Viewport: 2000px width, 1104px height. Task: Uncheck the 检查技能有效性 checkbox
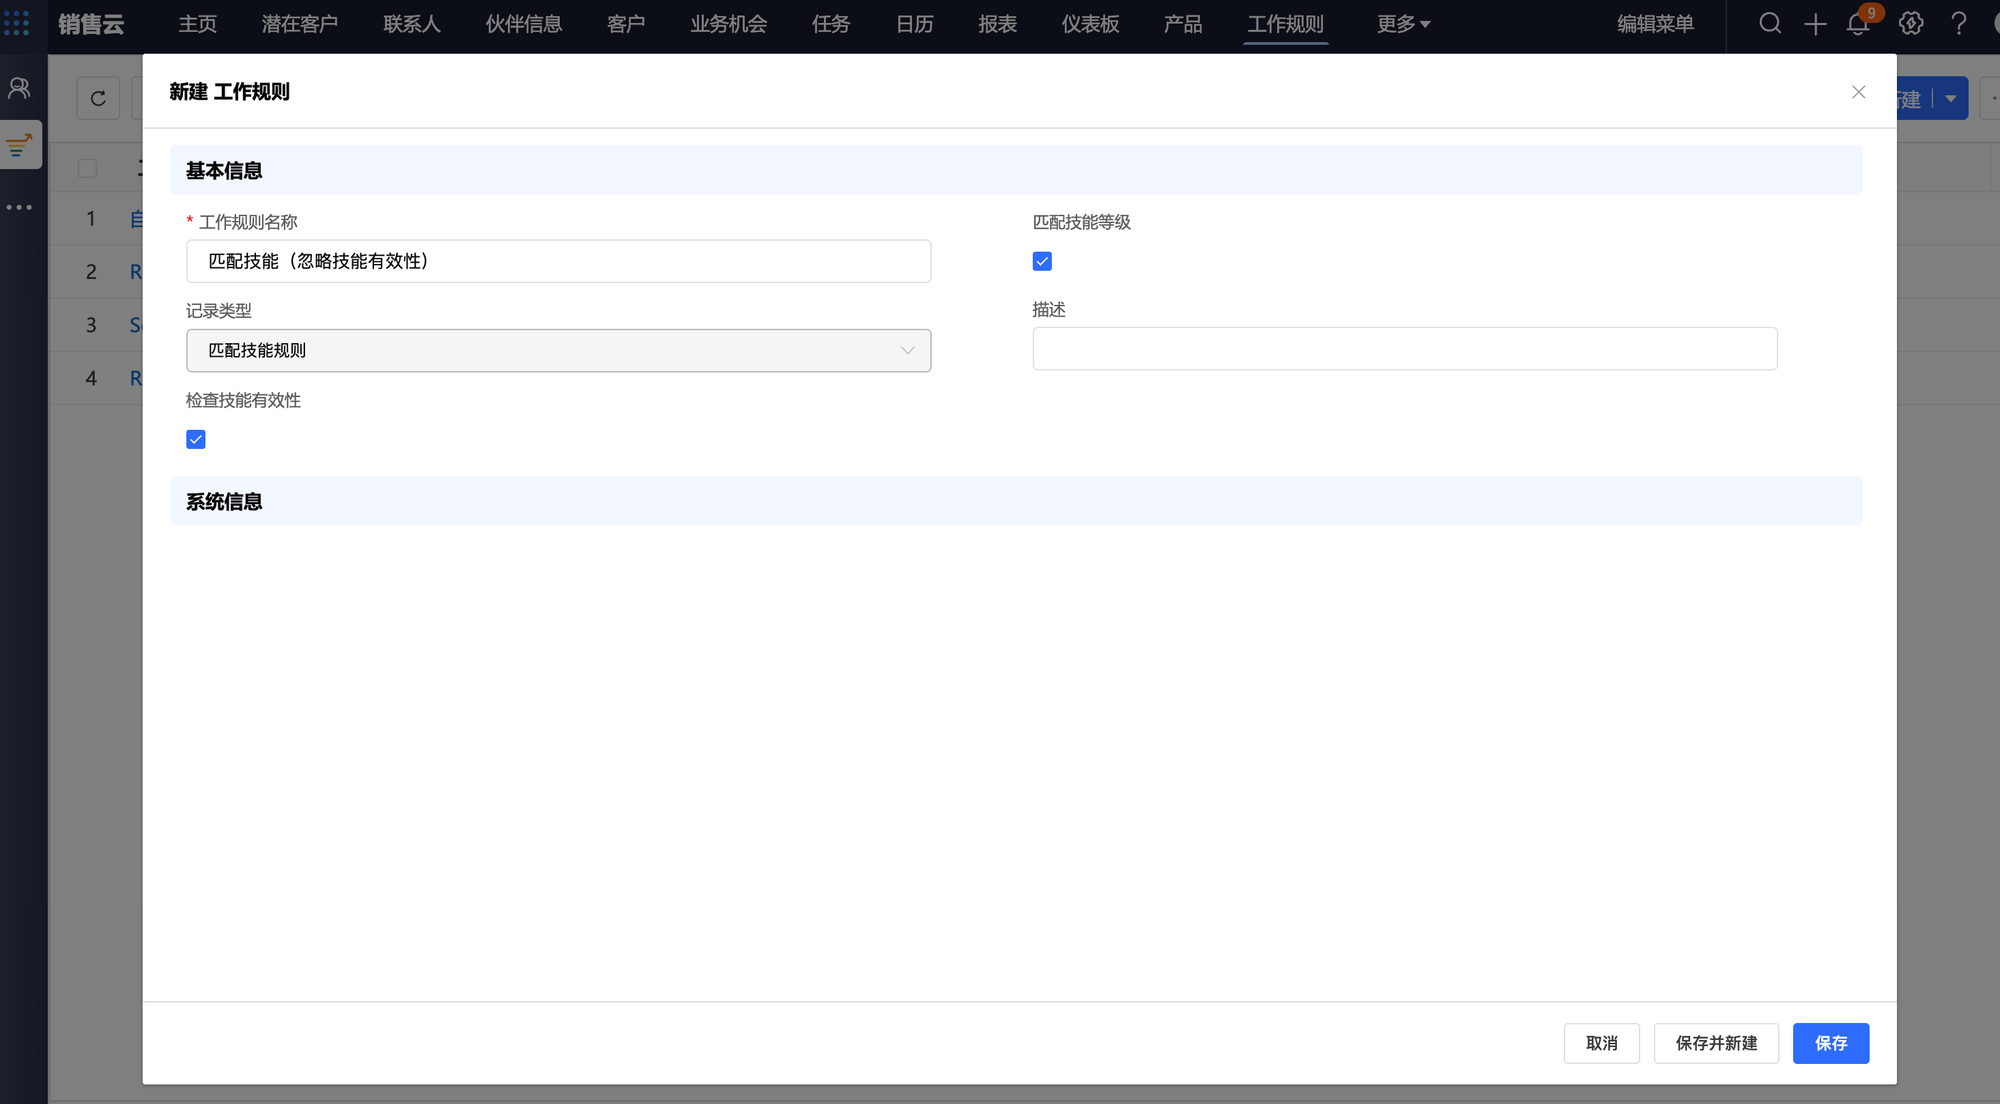(196, 440)
